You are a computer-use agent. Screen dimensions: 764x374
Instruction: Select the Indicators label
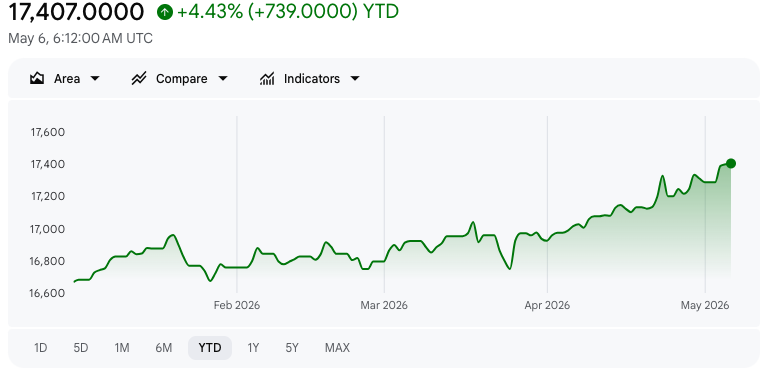(312, 79)
